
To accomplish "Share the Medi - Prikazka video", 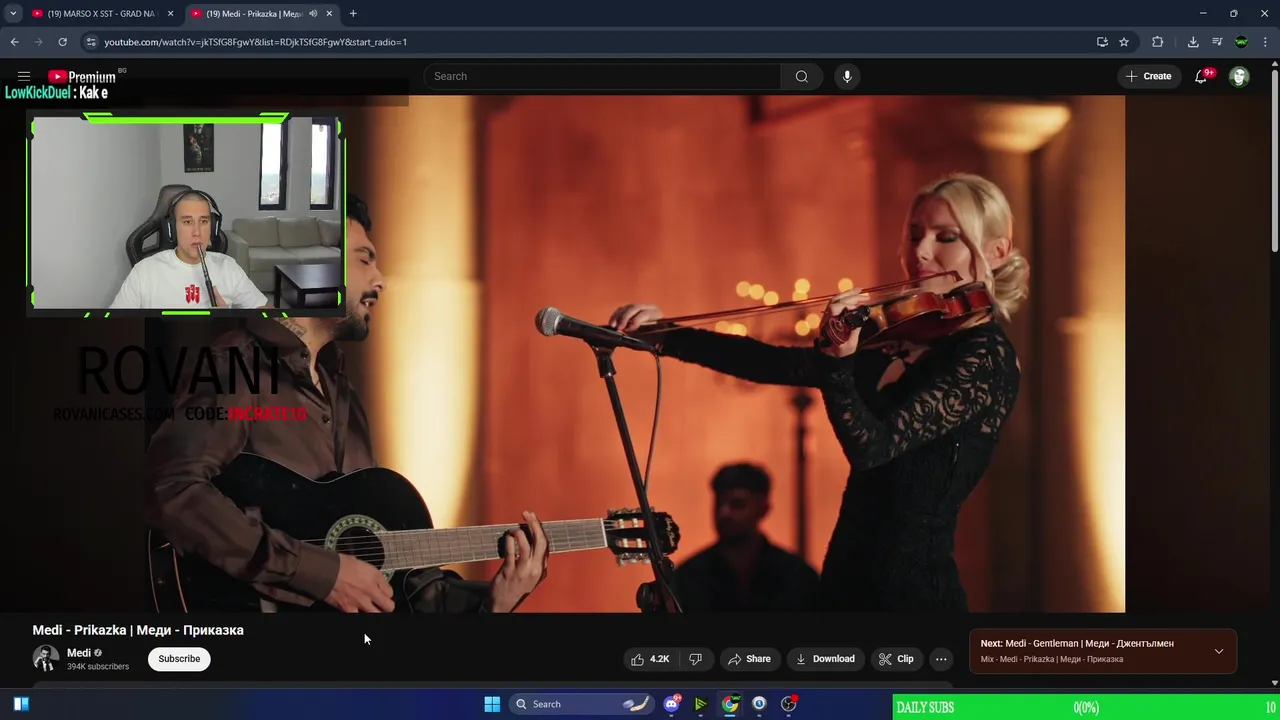I will coord(749,659).
